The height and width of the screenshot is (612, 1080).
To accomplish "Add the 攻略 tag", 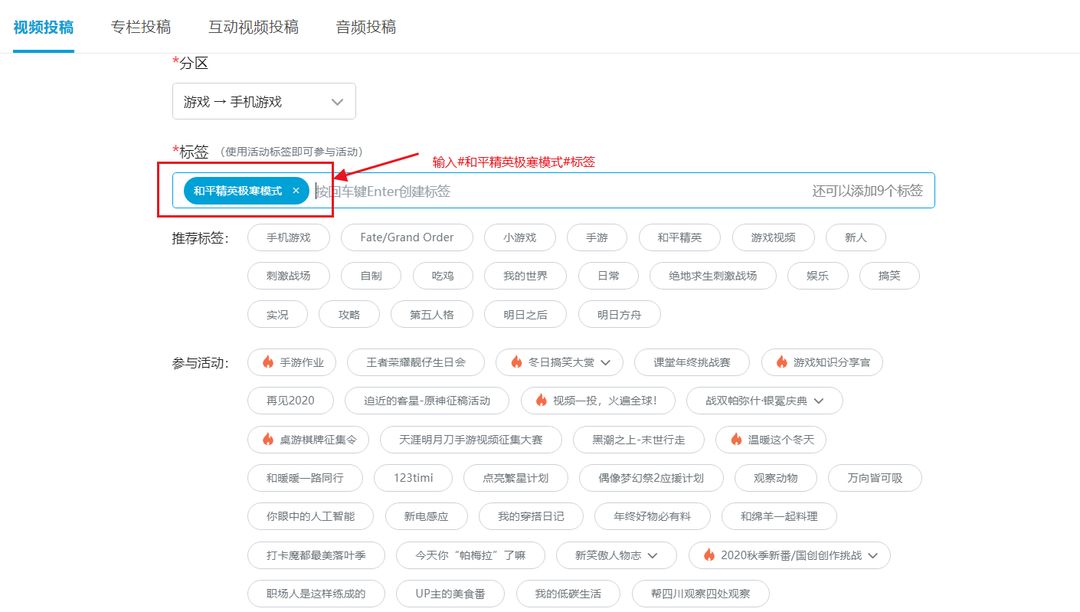I will tap(349, 315).
